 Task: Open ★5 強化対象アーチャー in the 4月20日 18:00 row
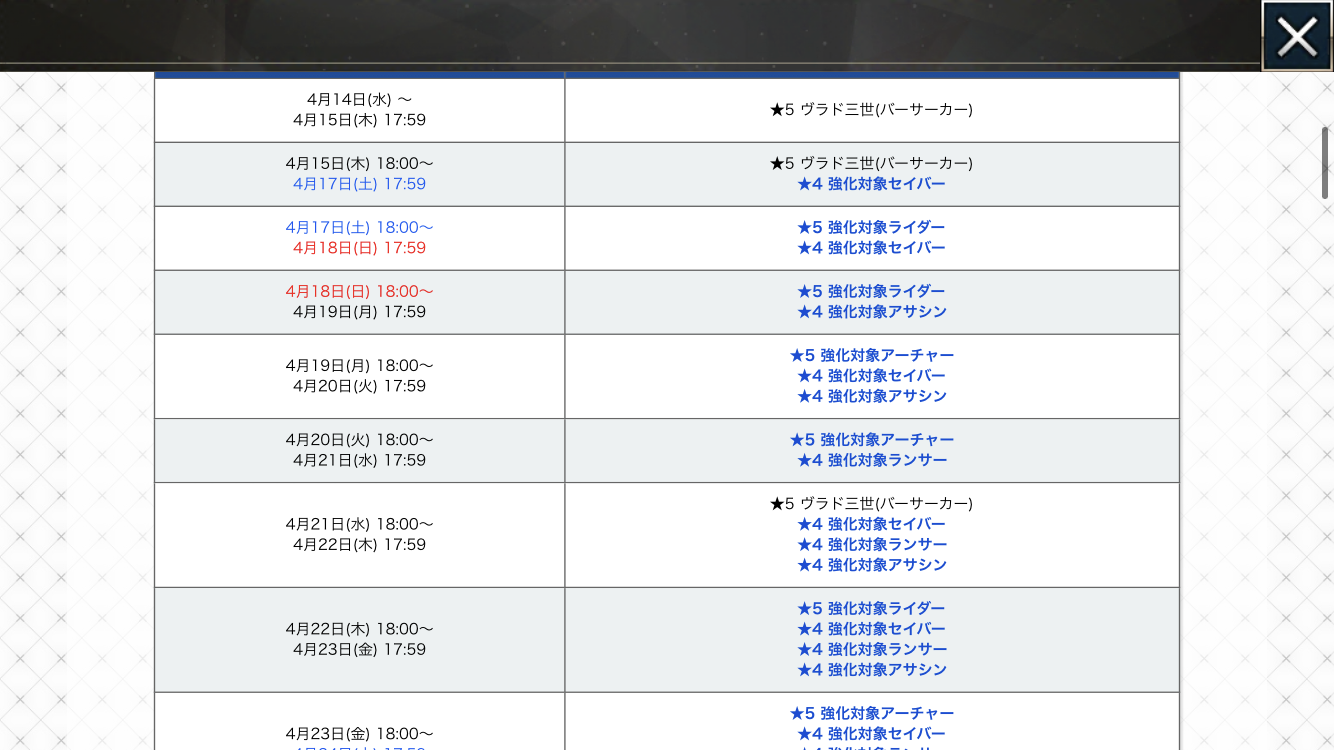coord(871,440)
